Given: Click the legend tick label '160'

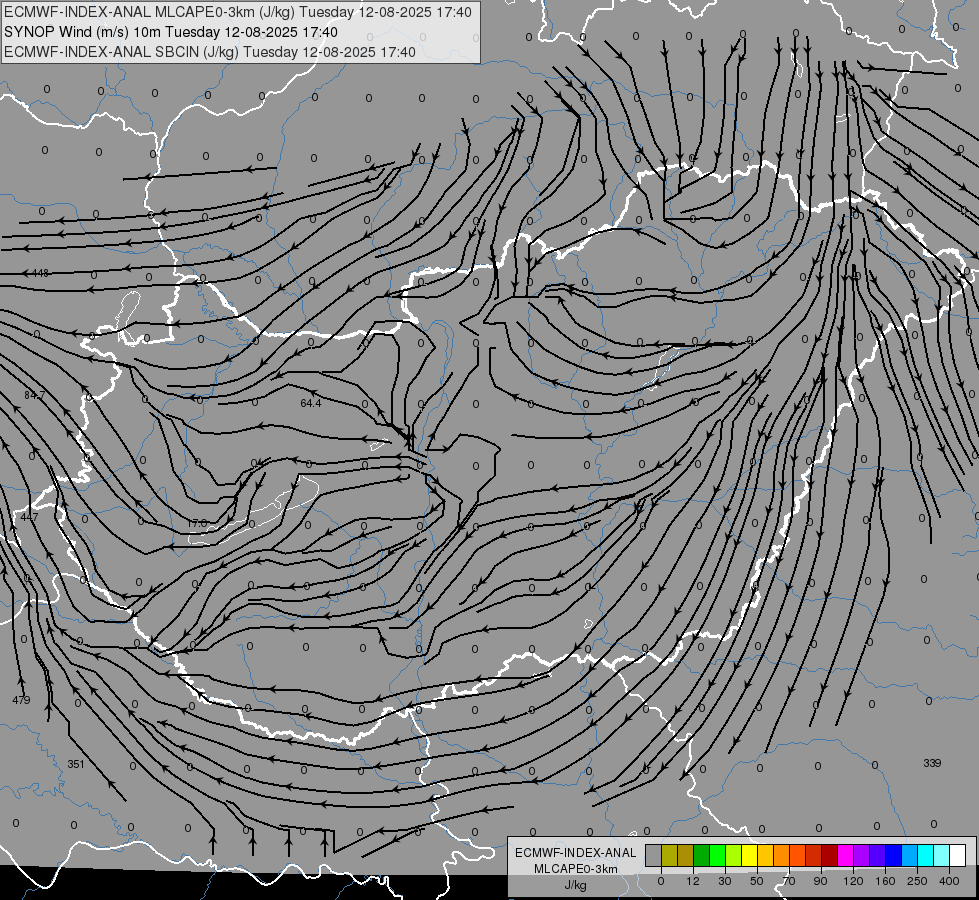Looking at the screenshot, I should 885,881.
